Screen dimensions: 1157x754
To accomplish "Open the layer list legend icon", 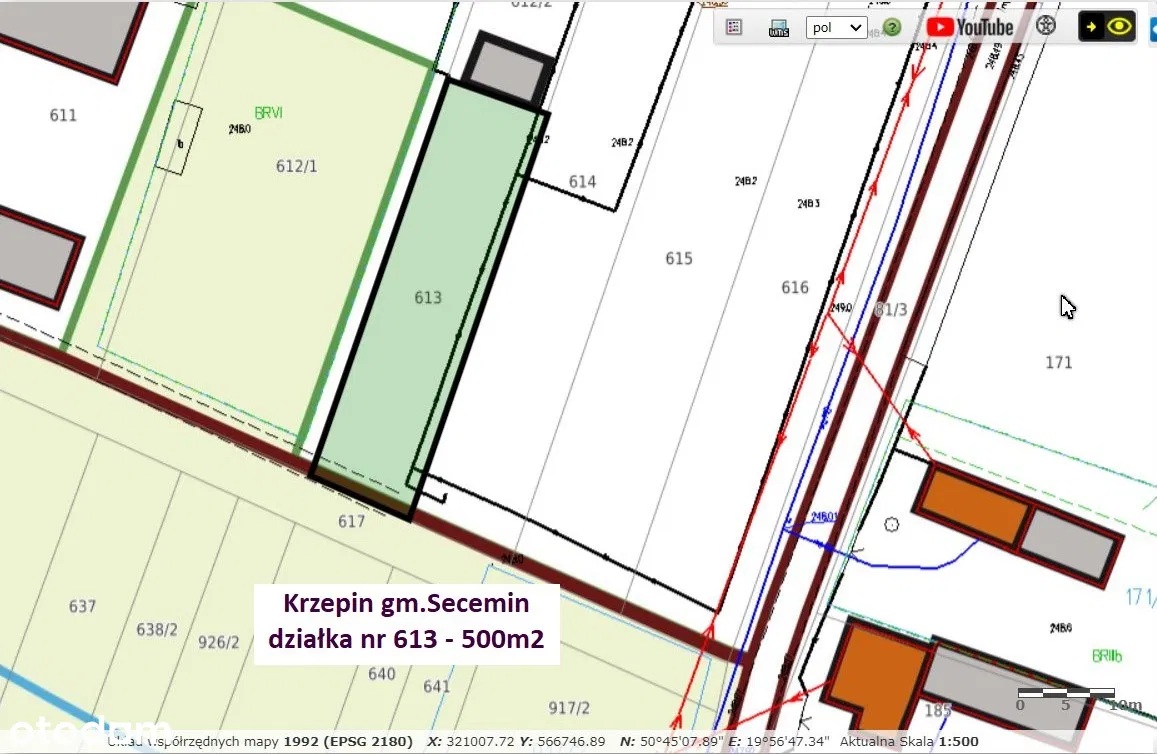I will pyautogui.click(x=734, y=27).
